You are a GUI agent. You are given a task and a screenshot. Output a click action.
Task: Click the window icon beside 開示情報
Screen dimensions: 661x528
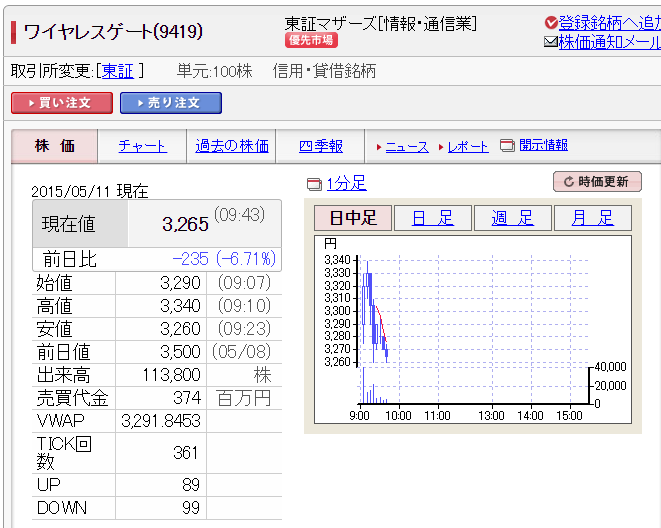(507, 146)
